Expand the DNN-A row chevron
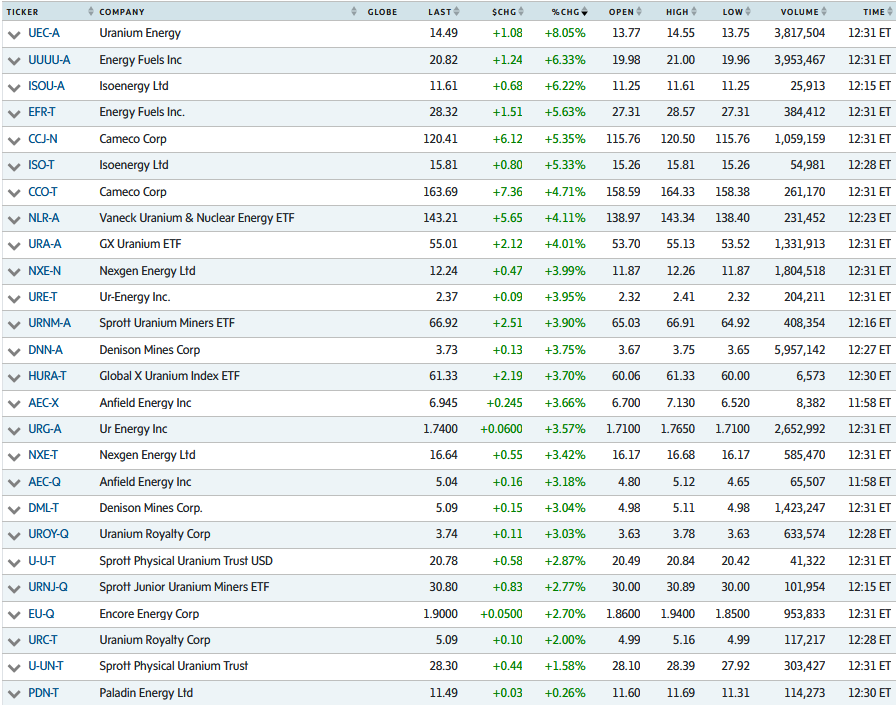896x705 pixels. pos(14,351)
